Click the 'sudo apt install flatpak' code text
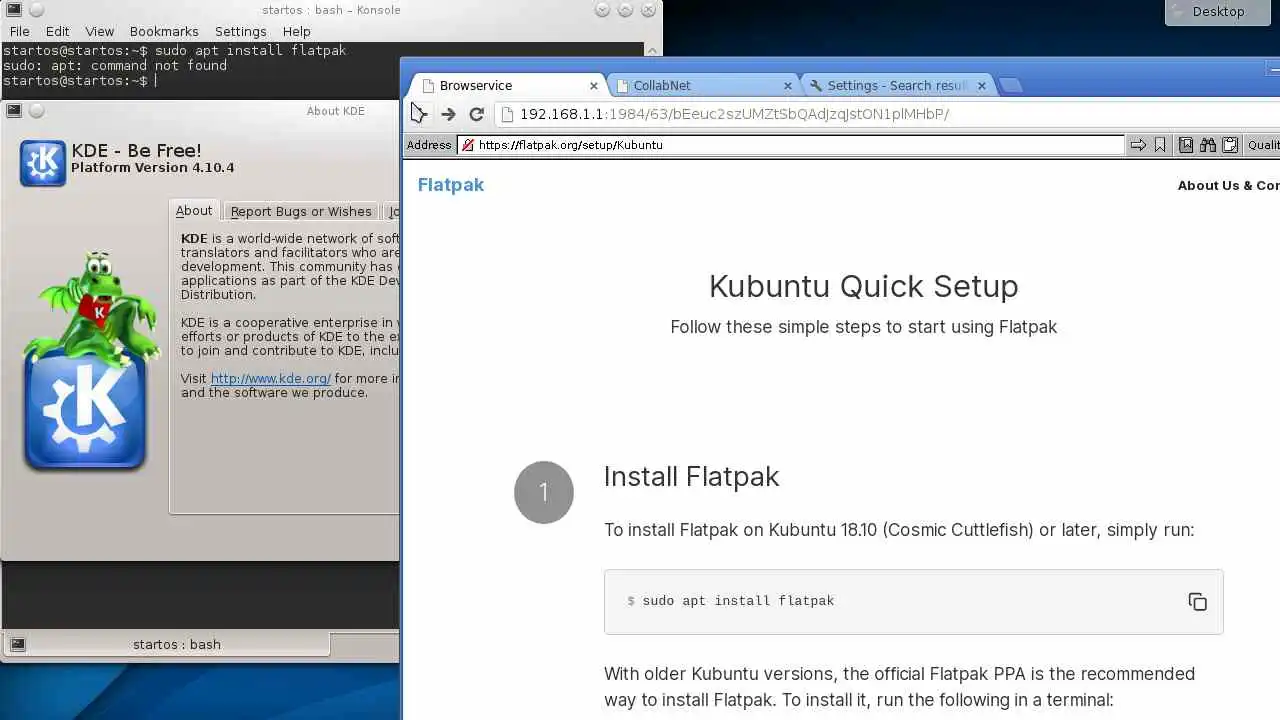The image size is (1280, 720). (x=738, y=601)
